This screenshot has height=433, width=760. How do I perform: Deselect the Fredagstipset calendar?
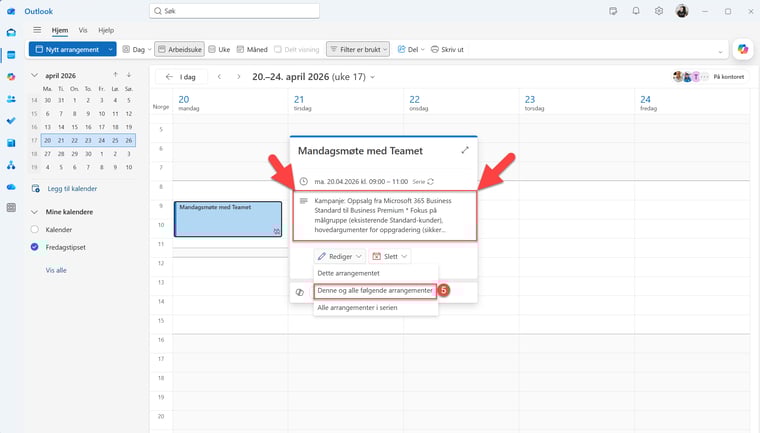(34, 247)
